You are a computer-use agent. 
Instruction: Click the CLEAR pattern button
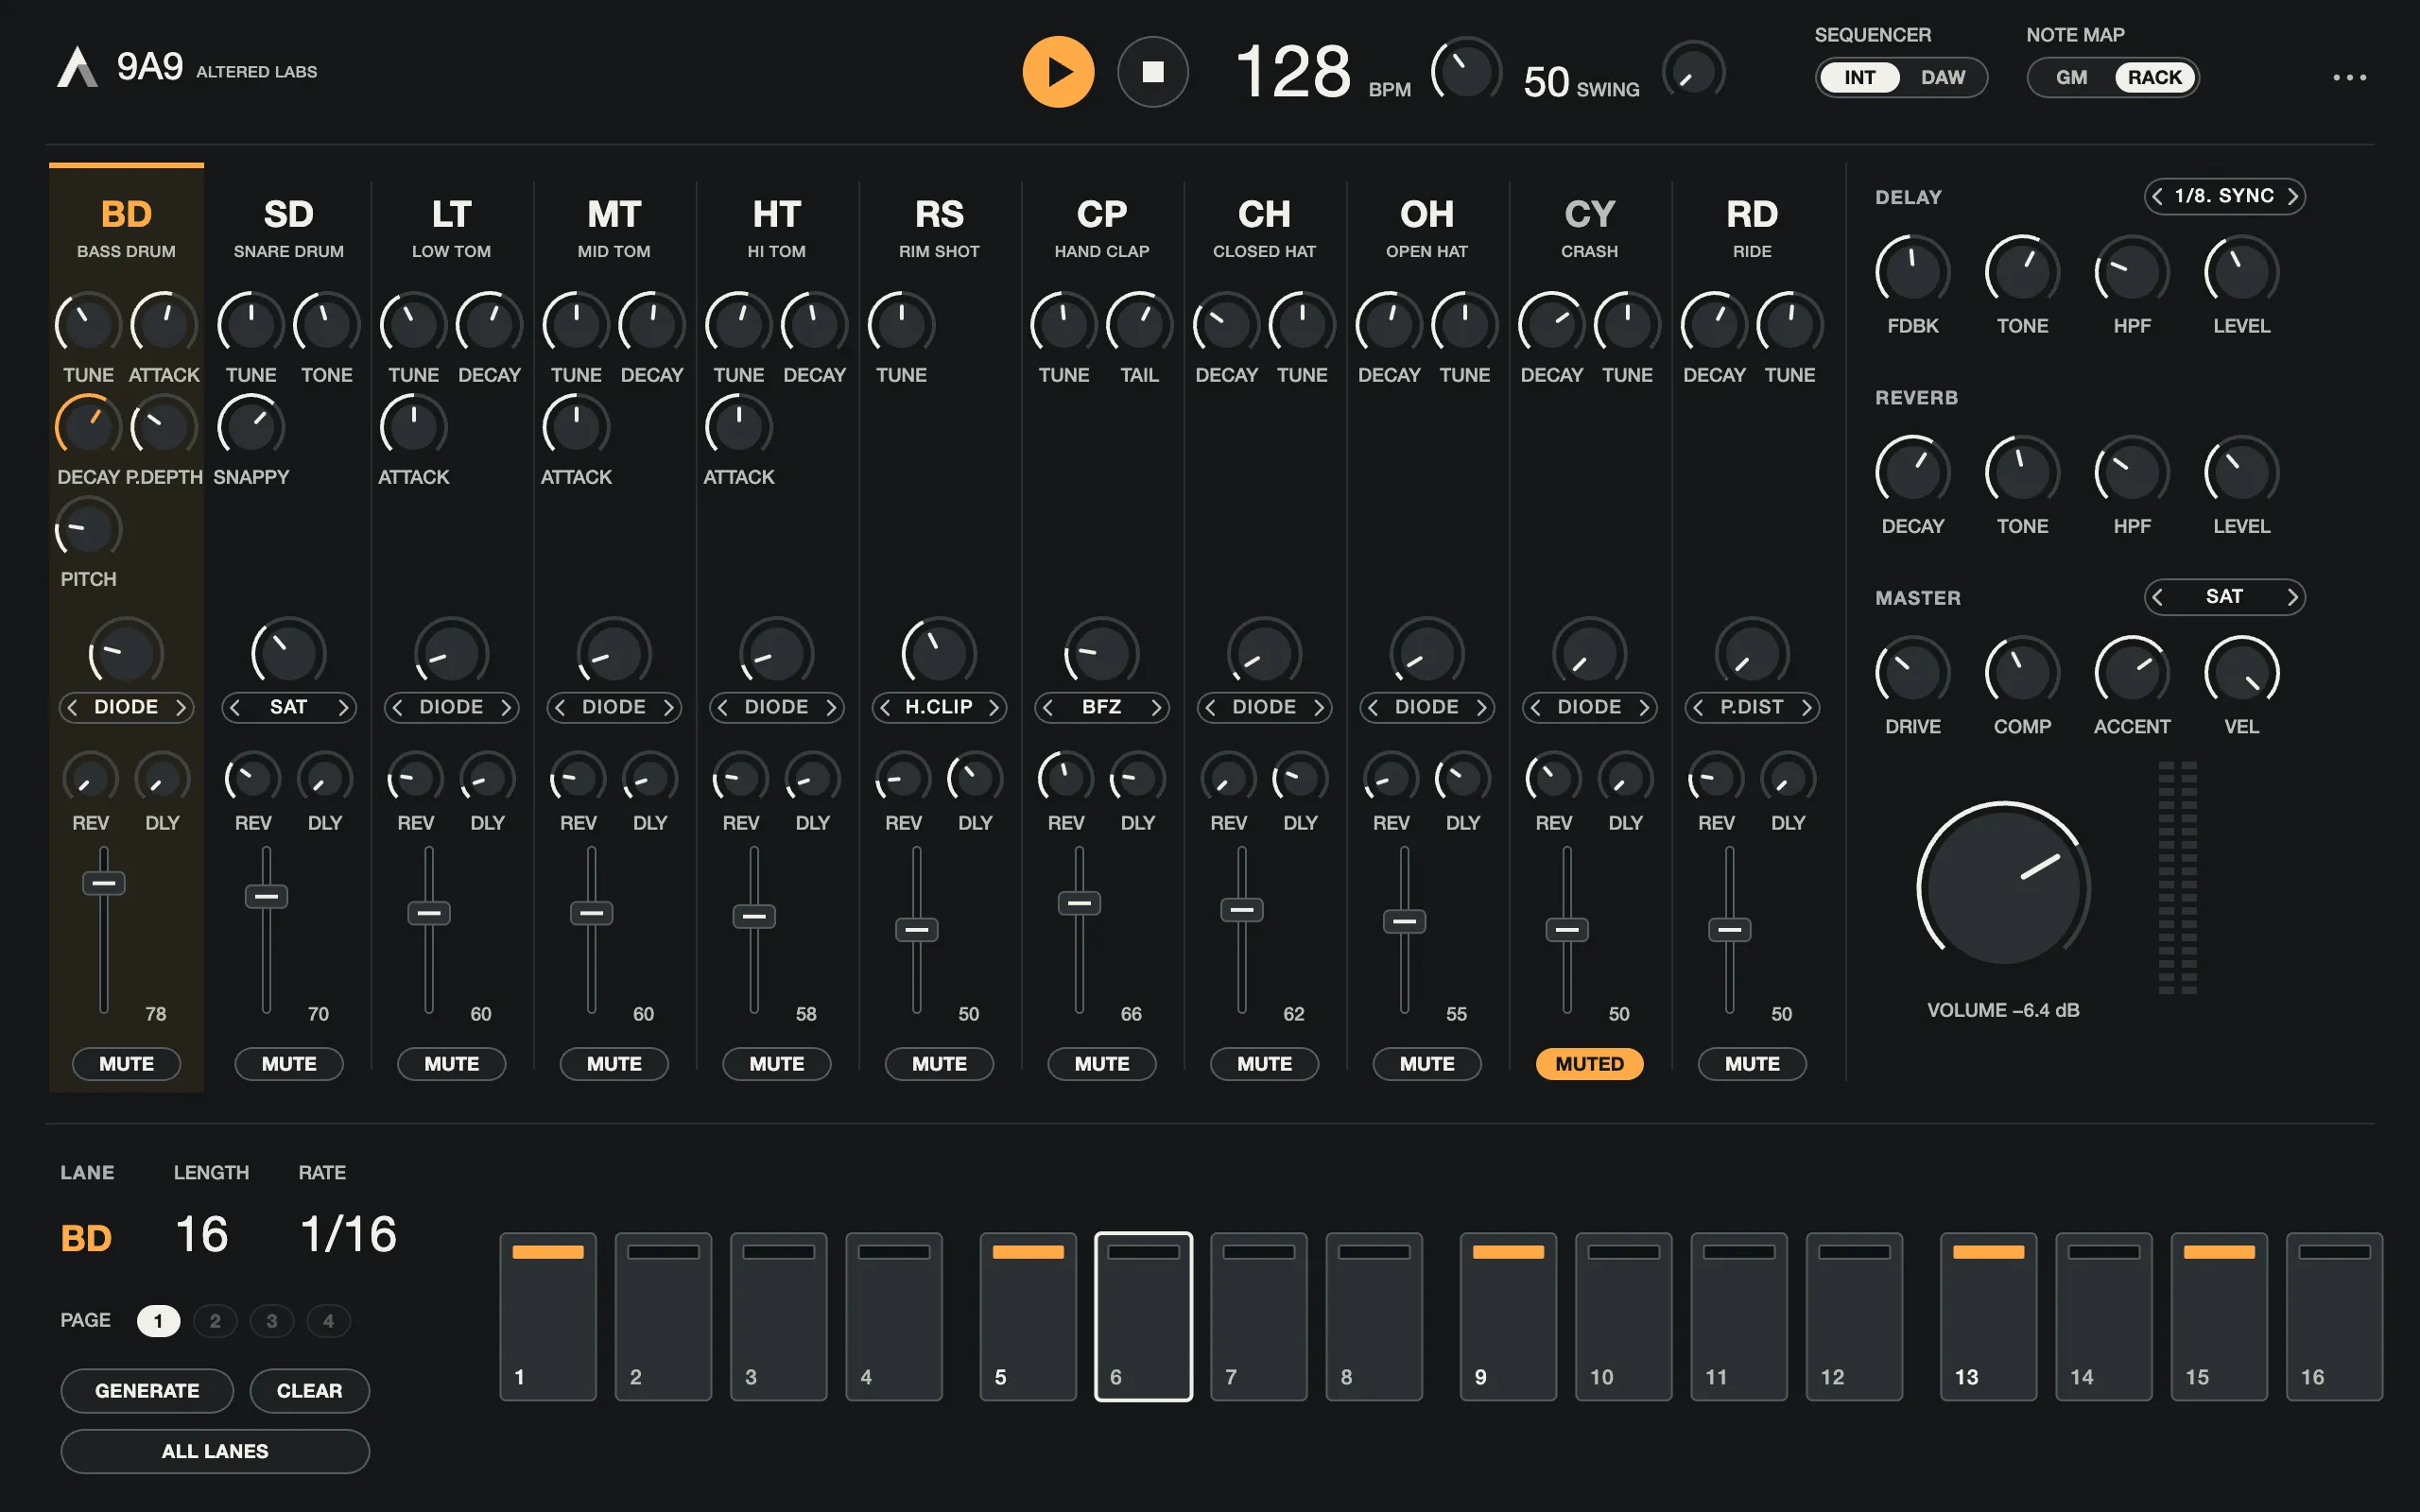(x=309, y=1391)
